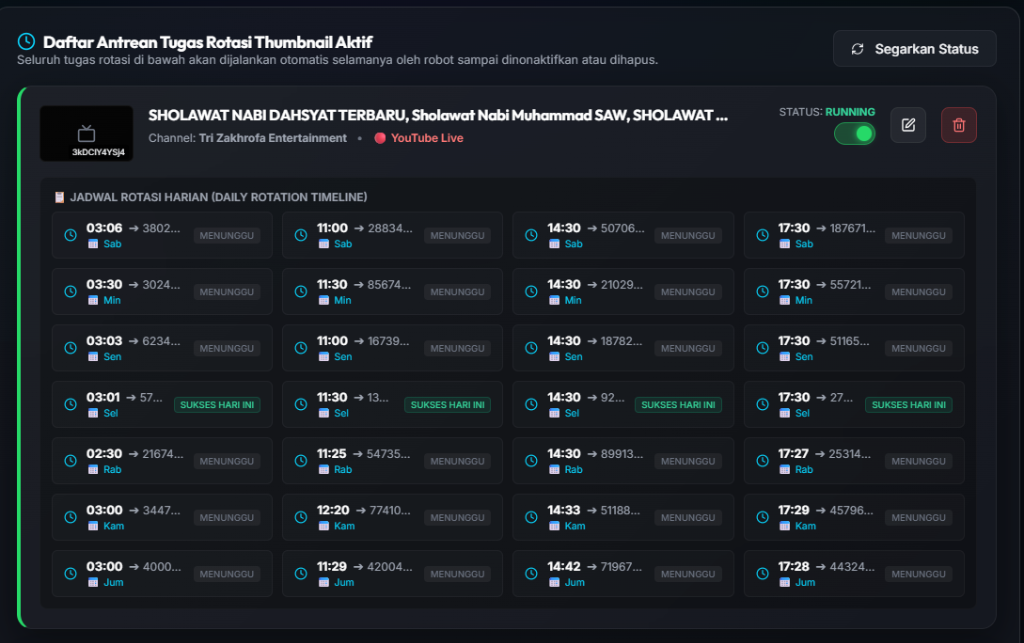This screenshot has width=1024, height=643.
Task: Click the clock icon of the 03:30 Min slot
Action: (71, 292)
